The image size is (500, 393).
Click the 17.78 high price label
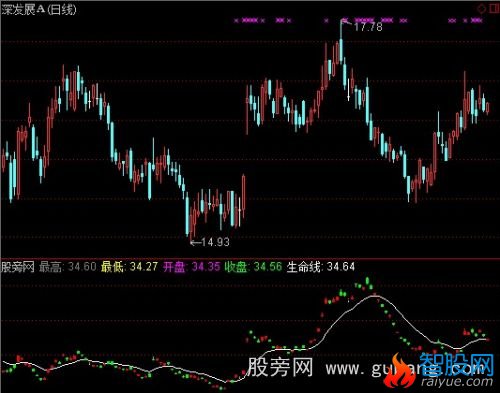[368, 27]
